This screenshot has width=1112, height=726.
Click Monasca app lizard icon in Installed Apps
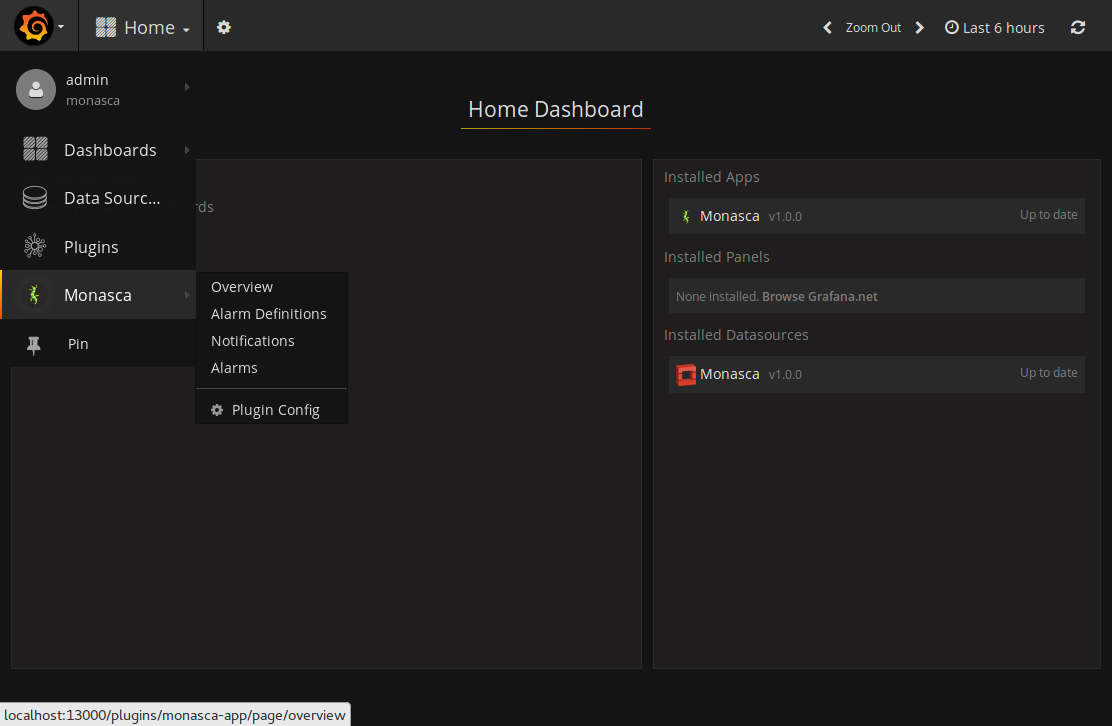pyautogui.click(x=686, y=216)
